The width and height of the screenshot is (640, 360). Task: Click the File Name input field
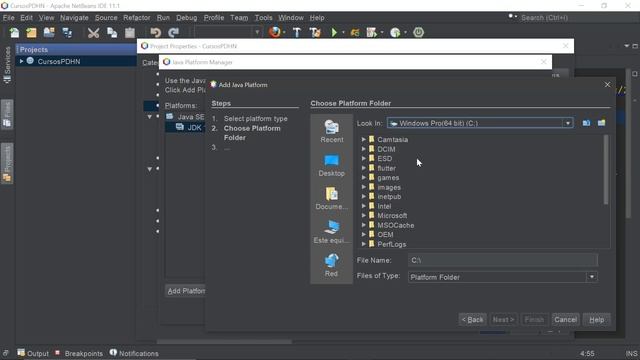pos(502,260)
